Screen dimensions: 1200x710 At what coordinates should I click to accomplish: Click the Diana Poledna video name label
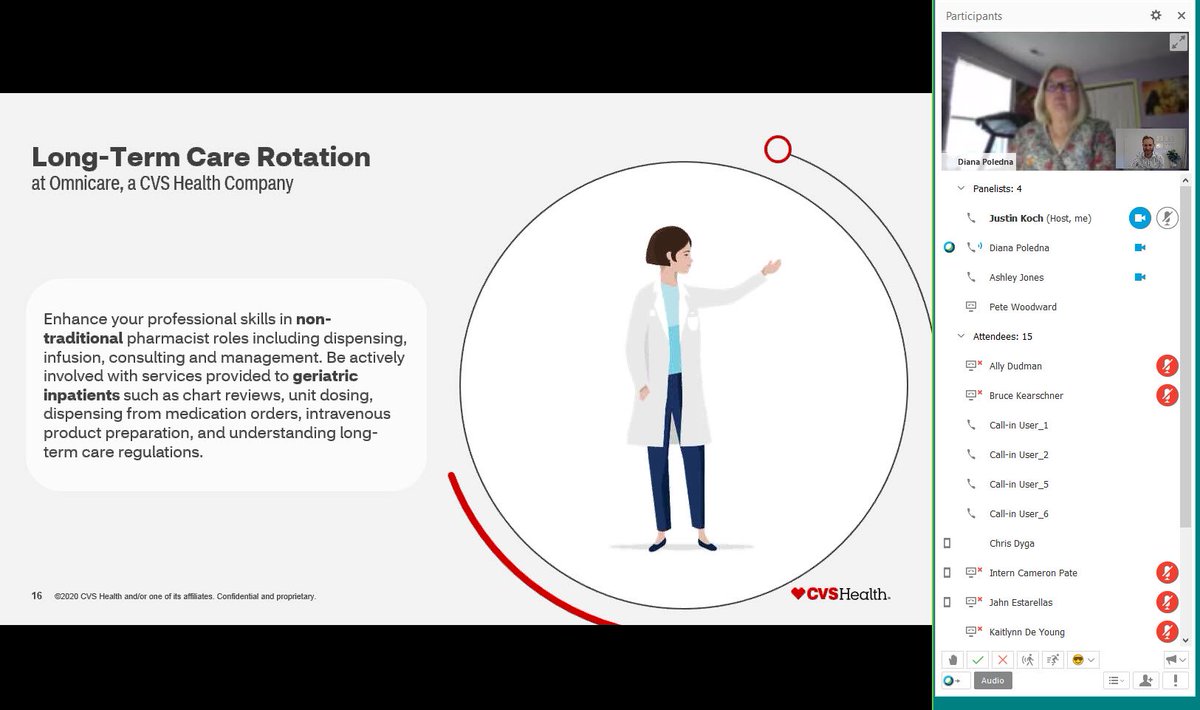tap(984, 161)
